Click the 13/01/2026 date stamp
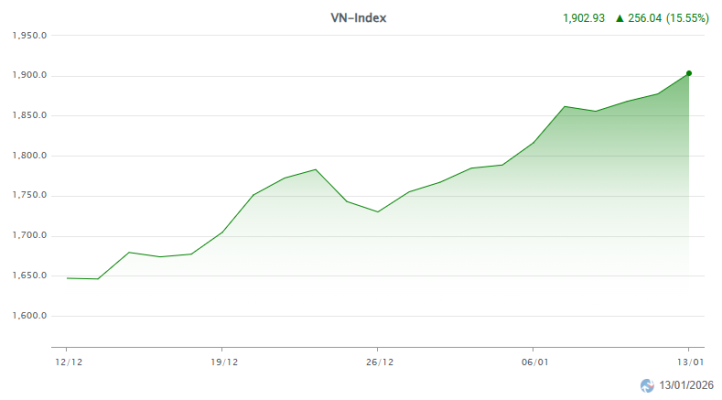 [687, 385]
